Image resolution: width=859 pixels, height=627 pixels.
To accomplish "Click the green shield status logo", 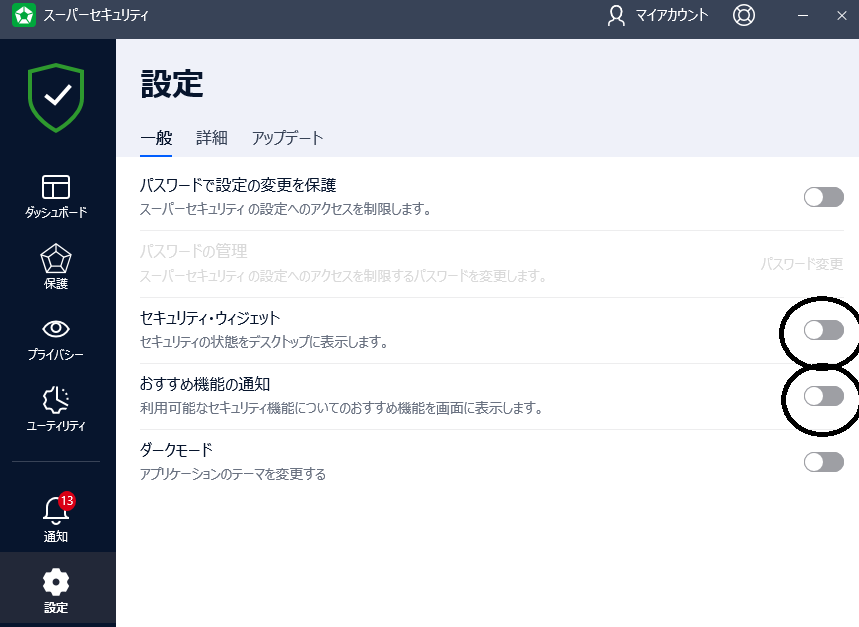I will [x=56, y=97].
